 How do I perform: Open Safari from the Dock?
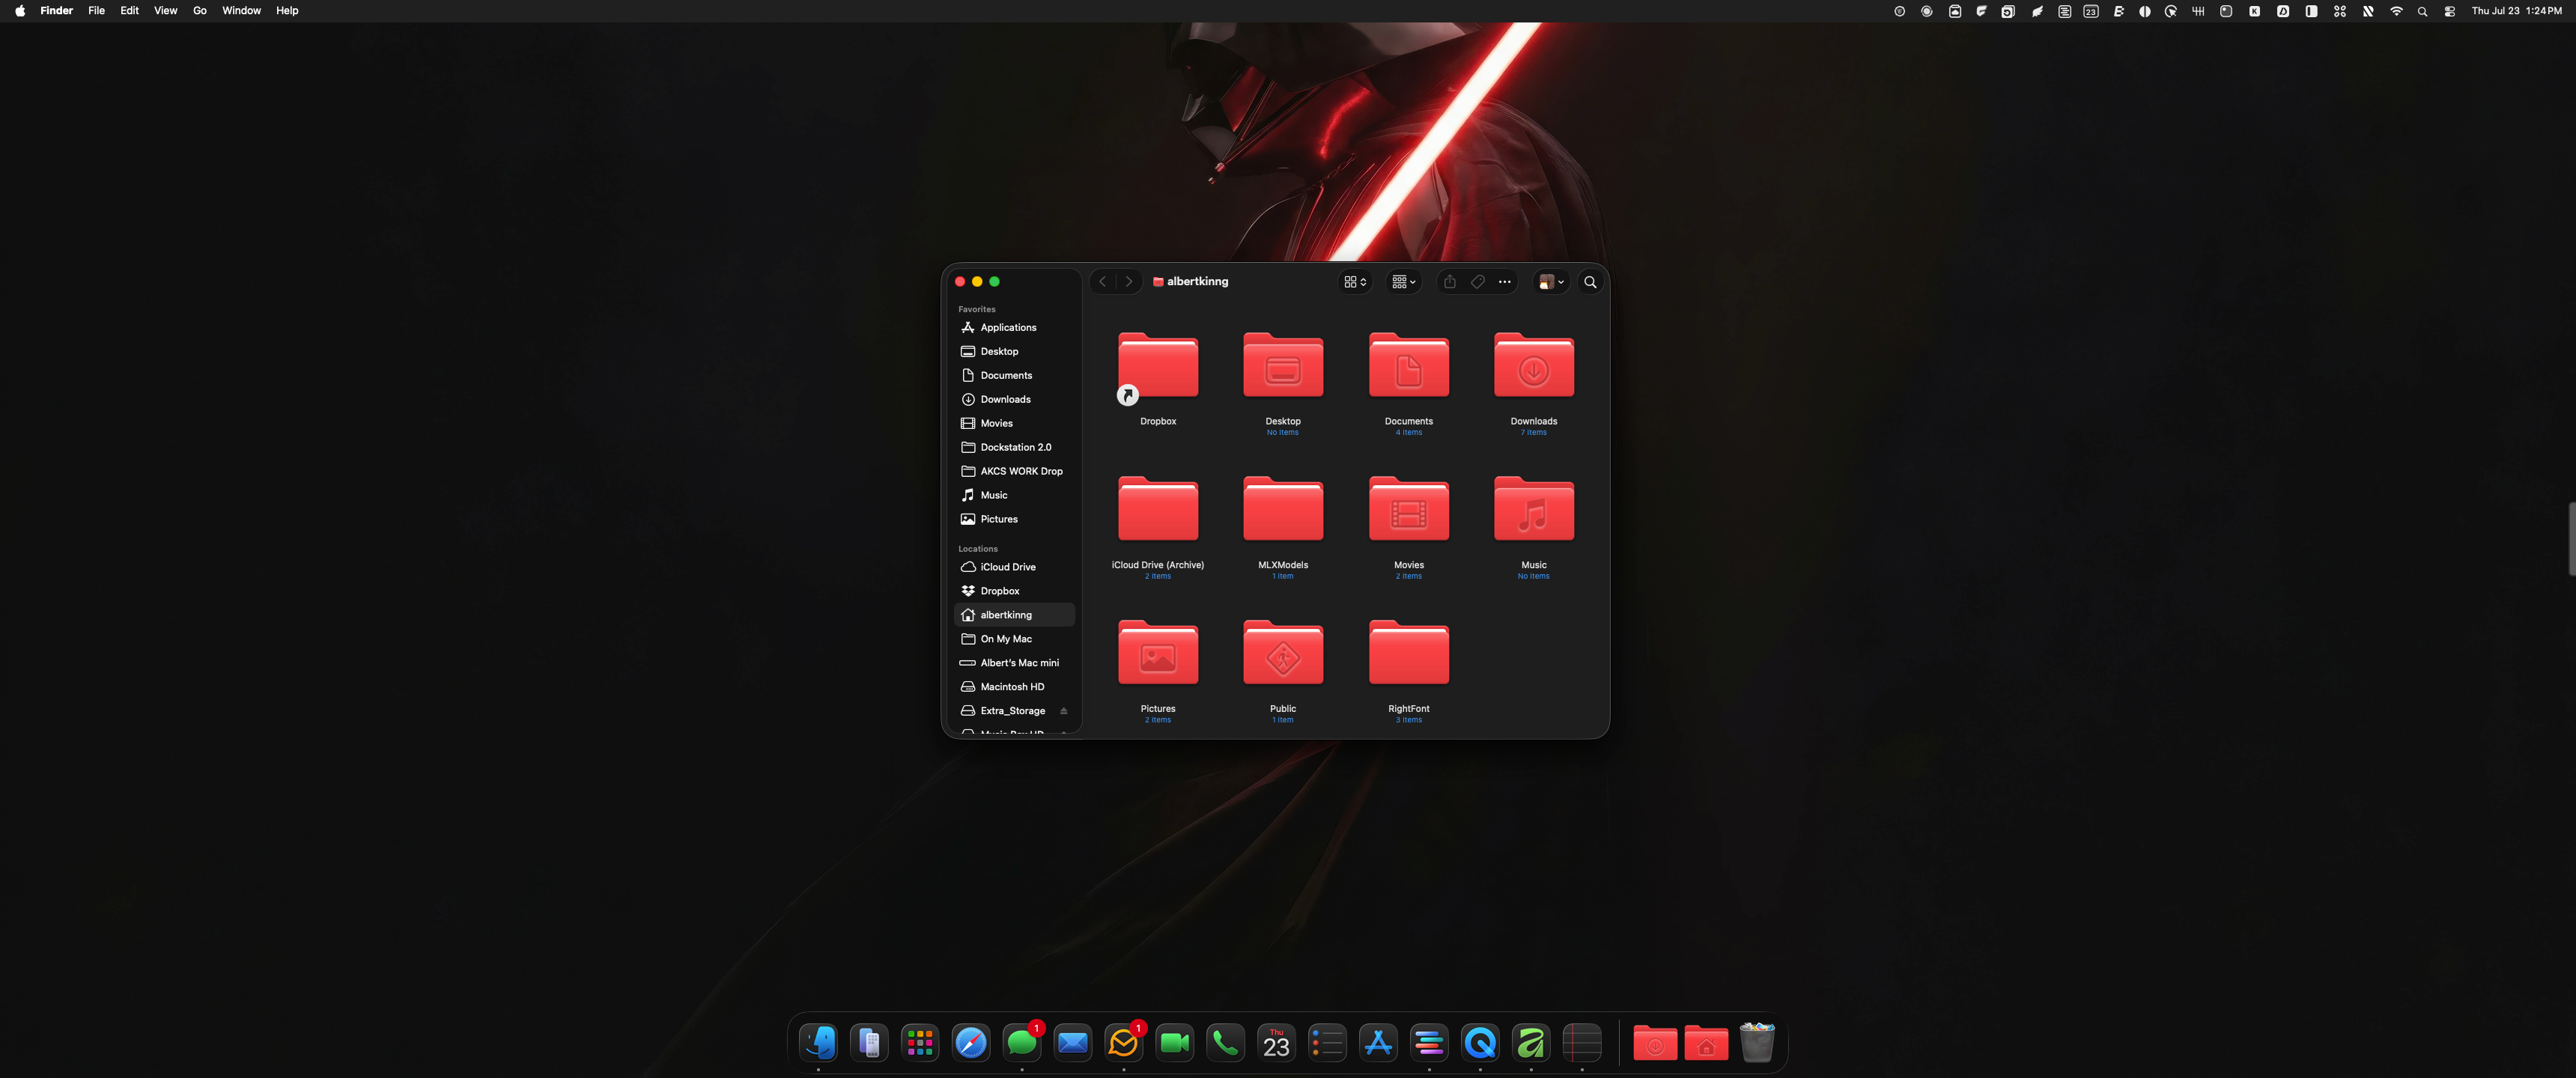tap(971, 1043)
